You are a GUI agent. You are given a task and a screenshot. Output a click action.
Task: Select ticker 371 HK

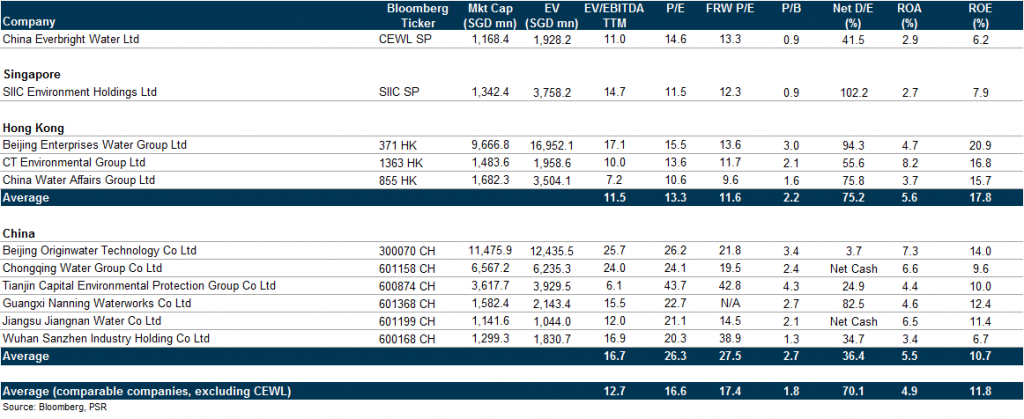pyautogui.click(x=397, y=145)
